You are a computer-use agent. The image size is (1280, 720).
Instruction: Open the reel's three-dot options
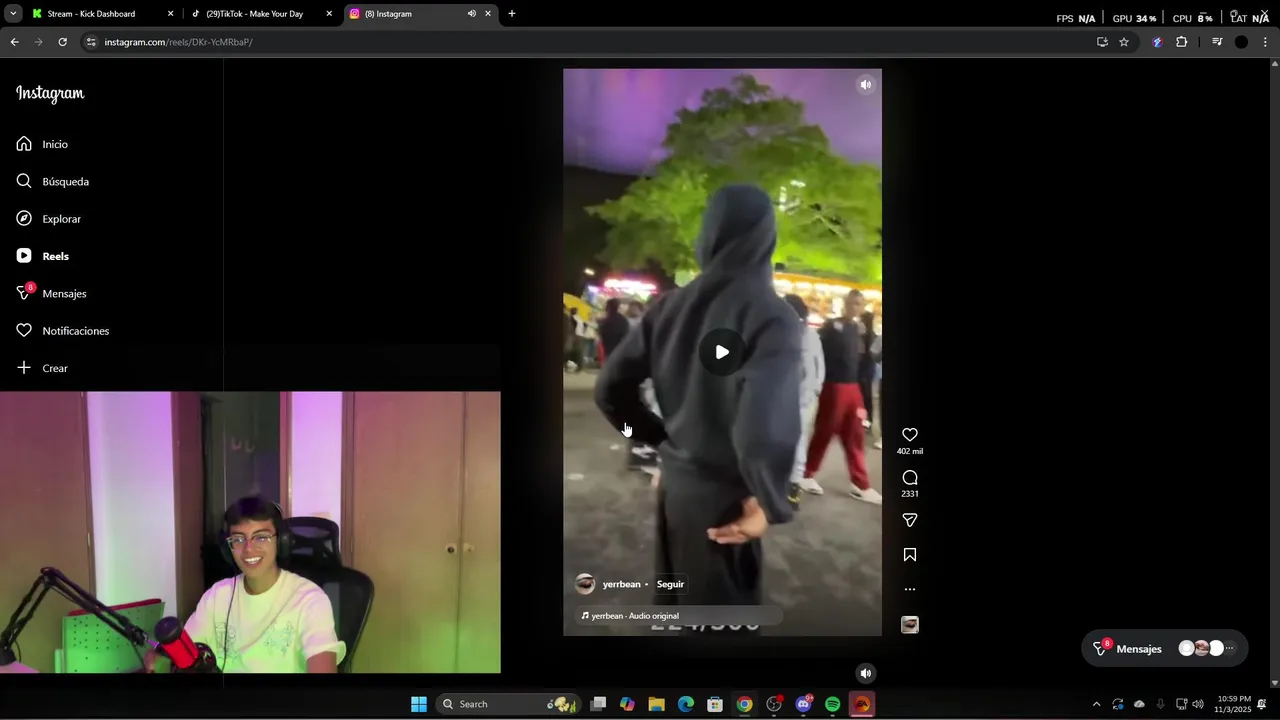910,589
